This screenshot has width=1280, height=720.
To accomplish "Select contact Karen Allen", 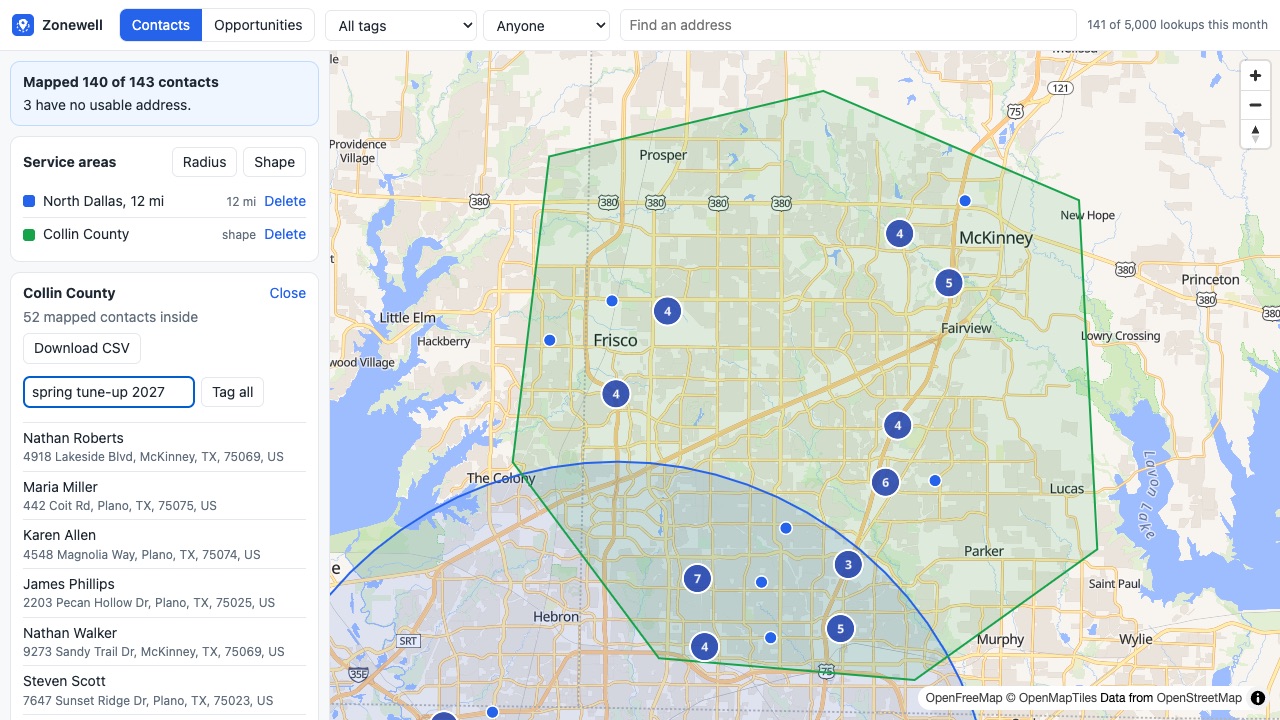I will pyautogui.click(x=164, y=544).
